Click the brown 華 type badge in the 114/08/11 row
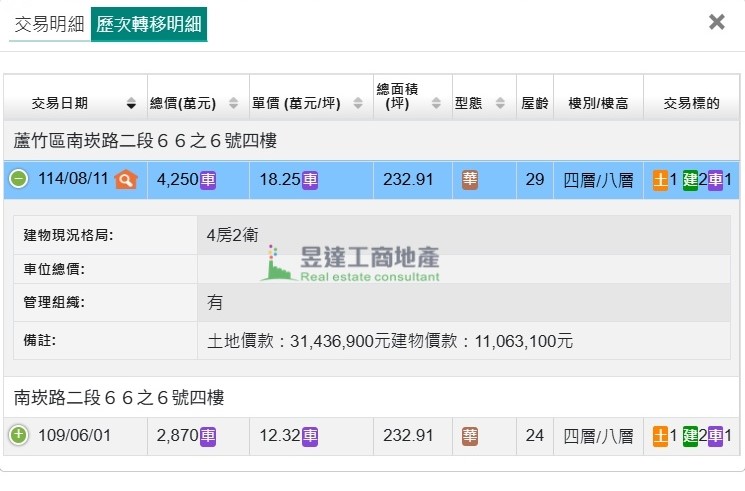The height and width of the screenshot is (491, 745). coord(470,180)
